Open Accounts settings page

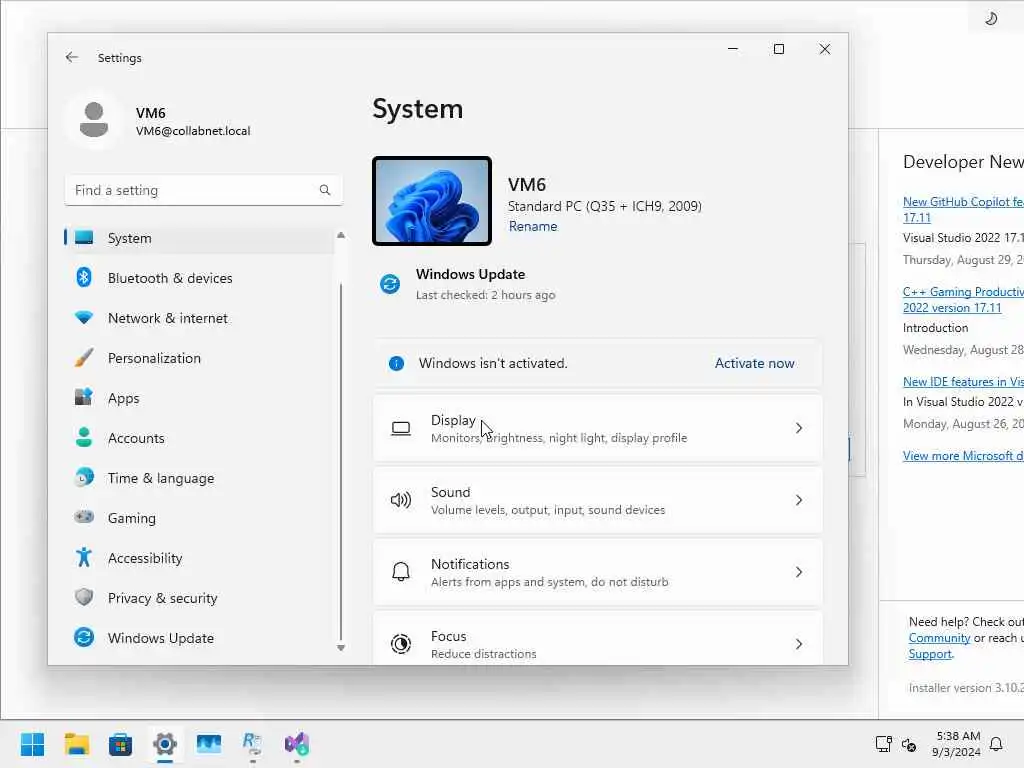pyautogui.click(x=199, y=438)
